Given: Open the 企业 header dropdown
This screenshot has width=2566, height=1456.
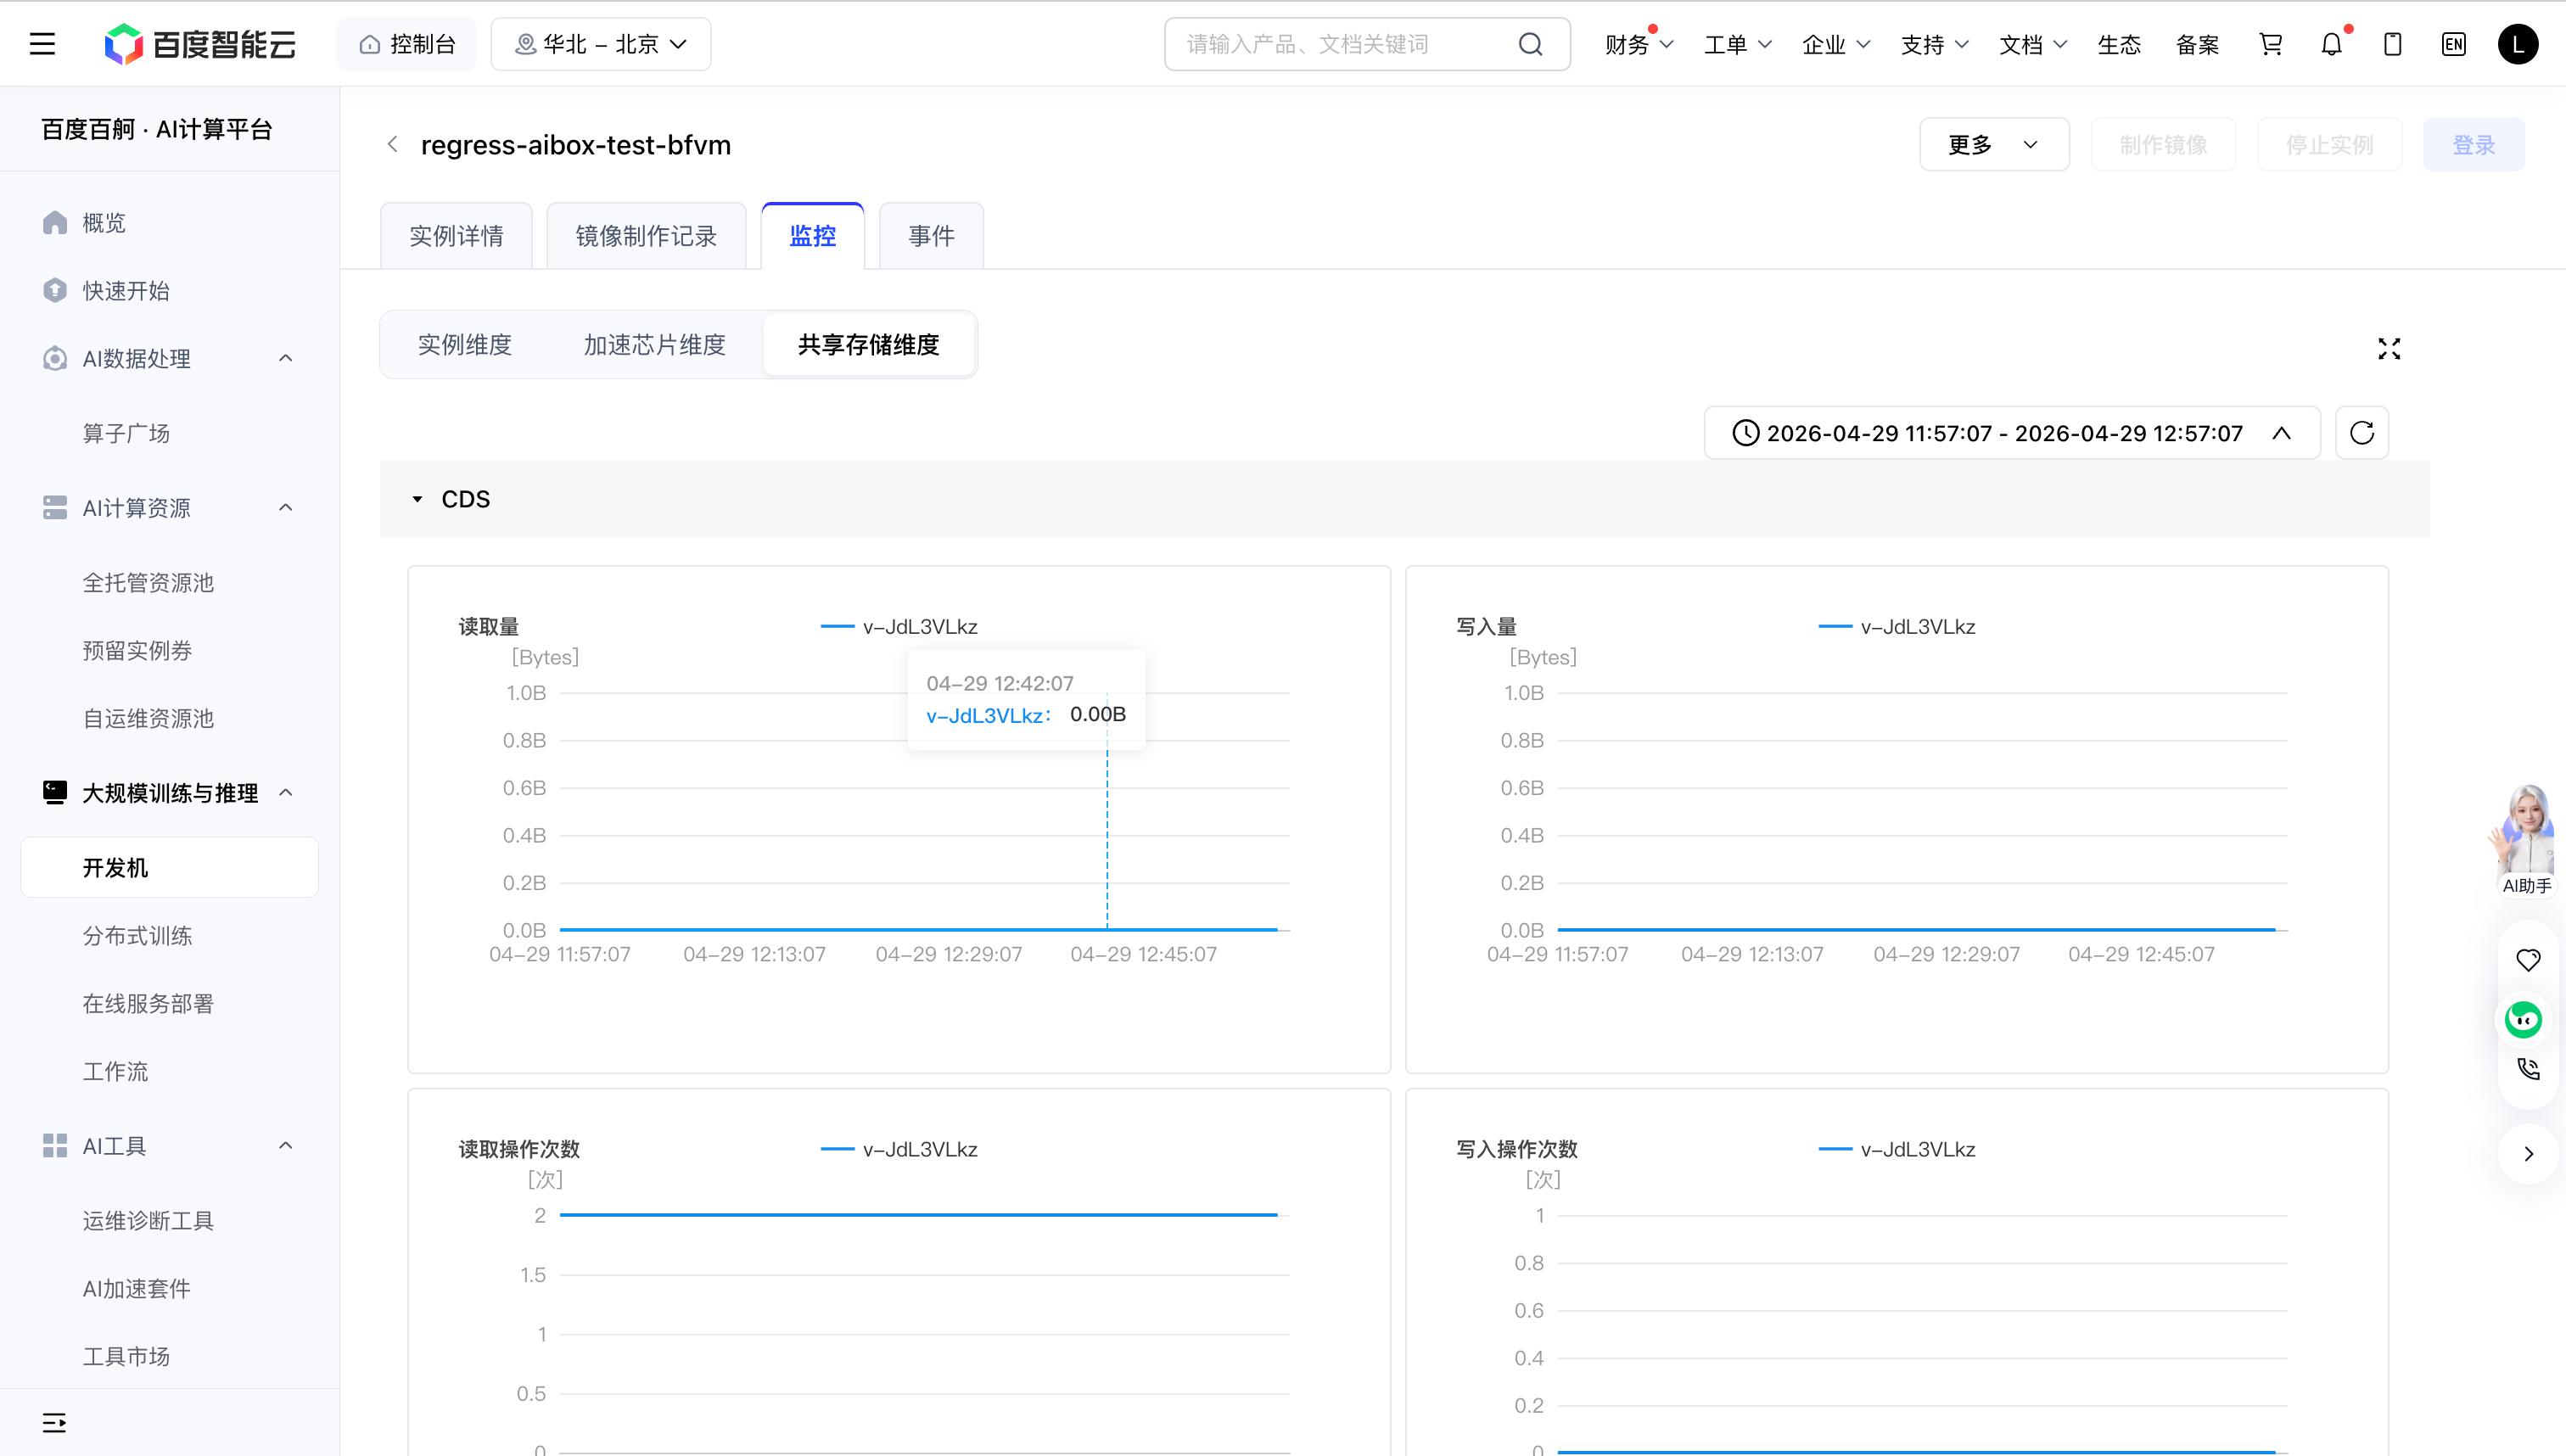Looking at the screenshot, I should click(x=1835, y=44).
